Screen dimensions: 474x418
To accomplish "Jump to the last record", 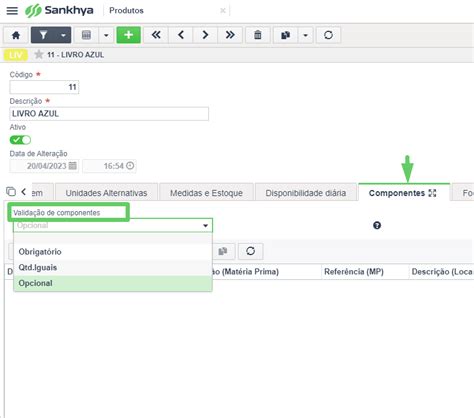I will pyautogui.click(x=230, y=35).
